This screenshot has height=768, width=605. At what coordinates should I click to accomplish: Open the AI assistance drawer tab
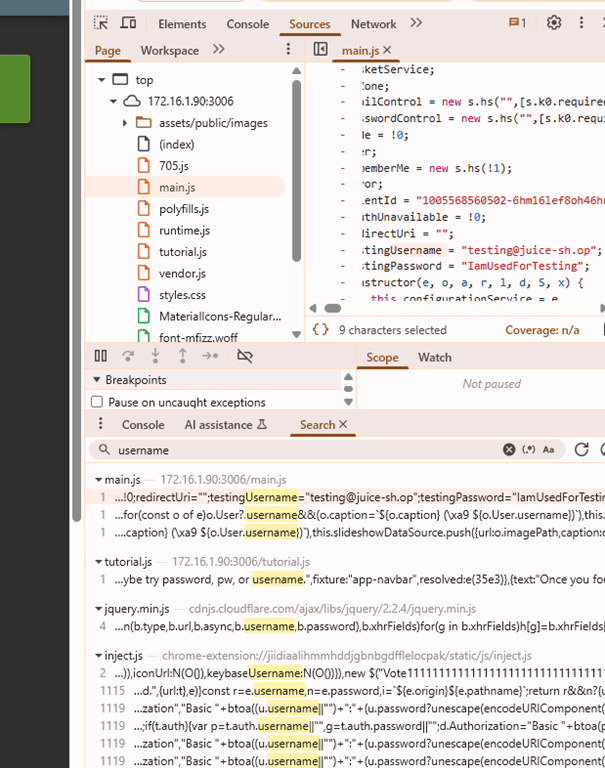[x=225, y=425]
